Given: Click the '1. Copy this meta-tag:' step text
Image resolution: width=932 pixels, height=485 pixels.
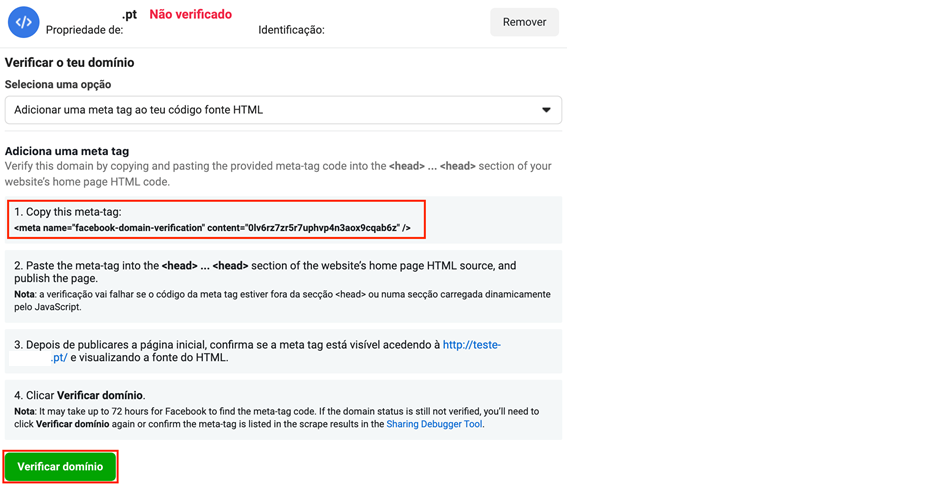Looking at the screenshot, I should point(68,212).
